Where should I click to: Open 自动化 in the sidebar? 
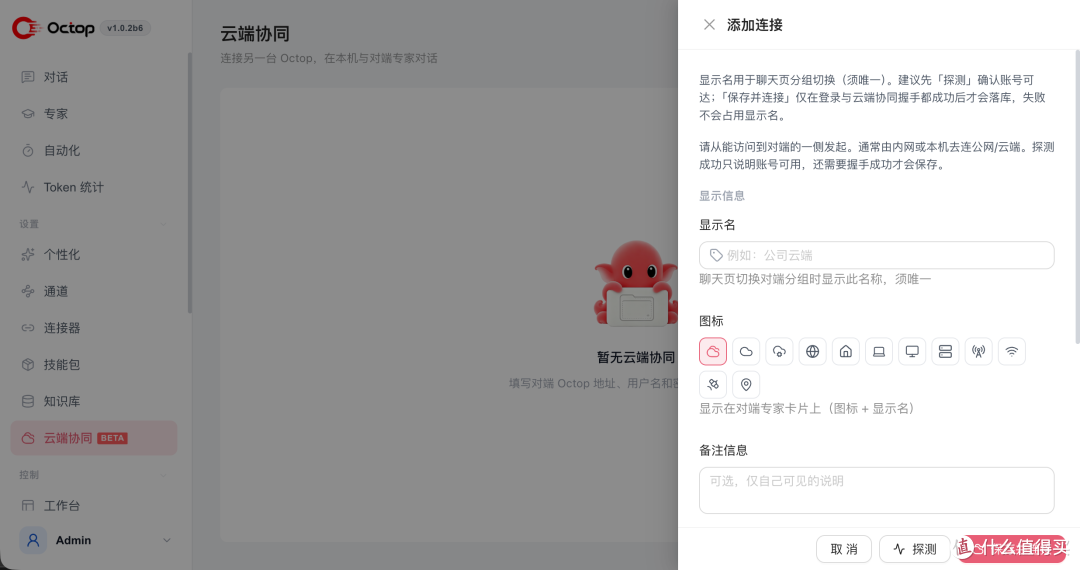[94, 150]
